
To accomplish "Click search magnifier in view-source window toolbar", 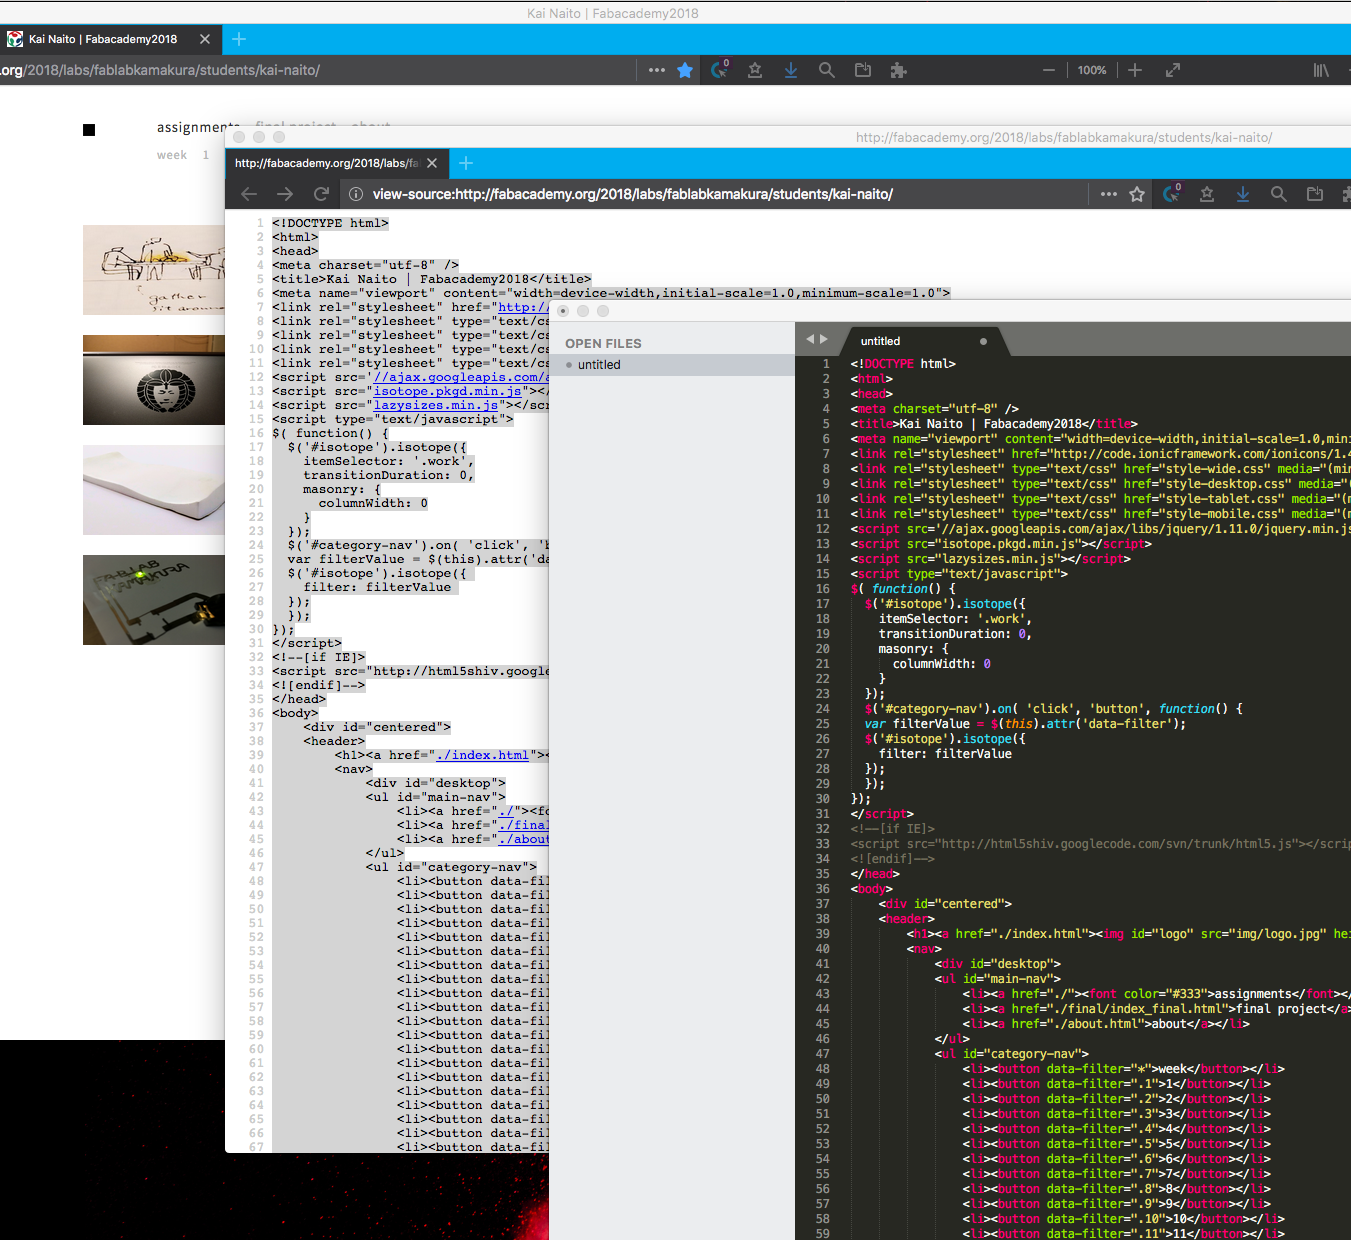I will pyautogui.click(x=1279, y=194).
